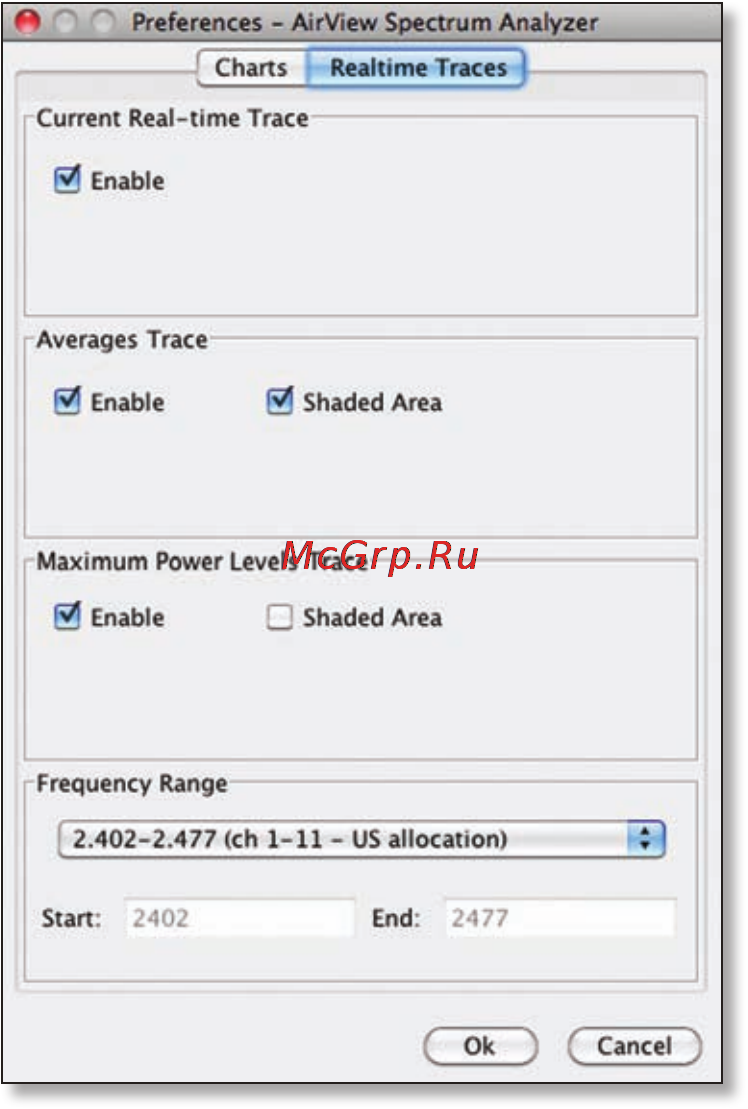
Task: Click the zoom window button
Action: tap(103, 22)
